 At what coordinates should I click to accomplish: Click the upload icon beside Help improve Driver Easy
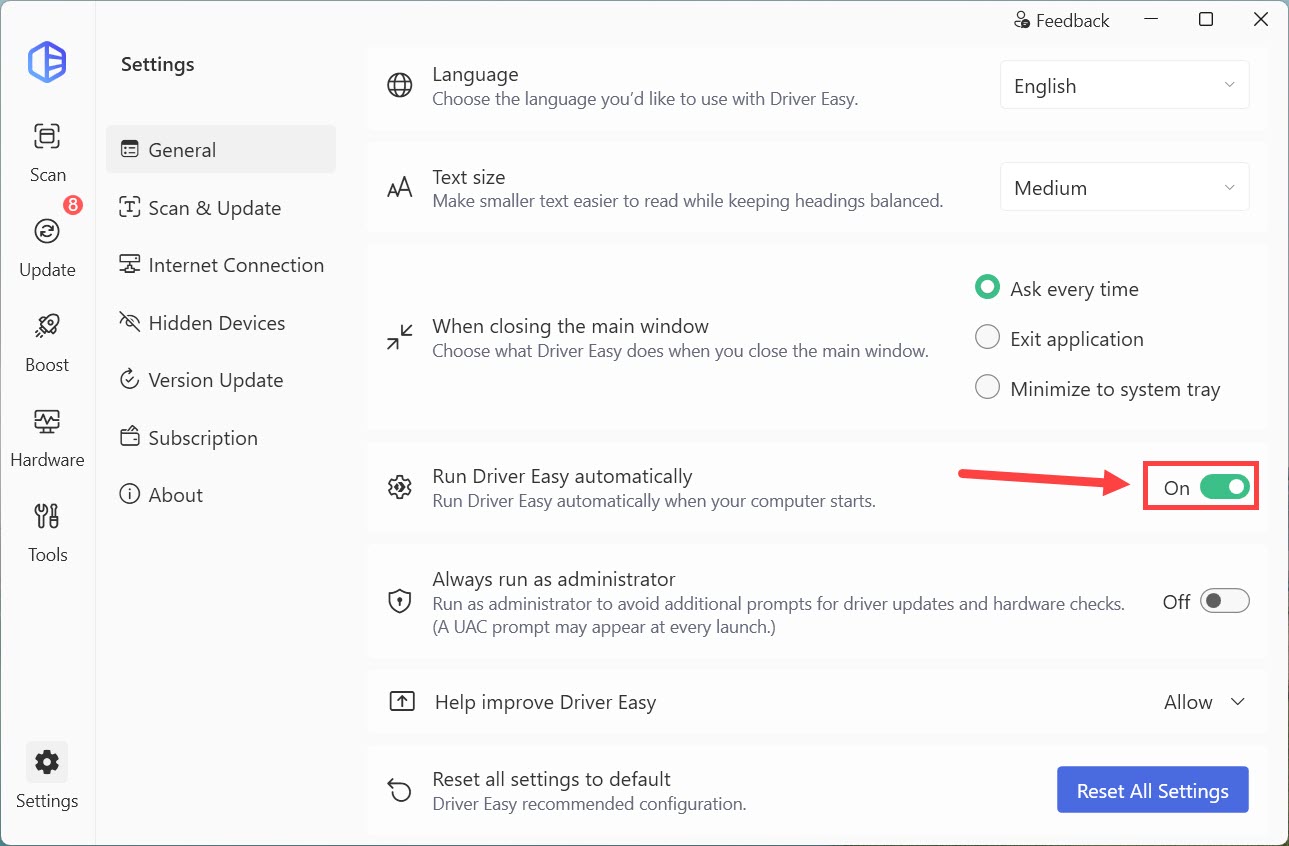click(401, 702)
